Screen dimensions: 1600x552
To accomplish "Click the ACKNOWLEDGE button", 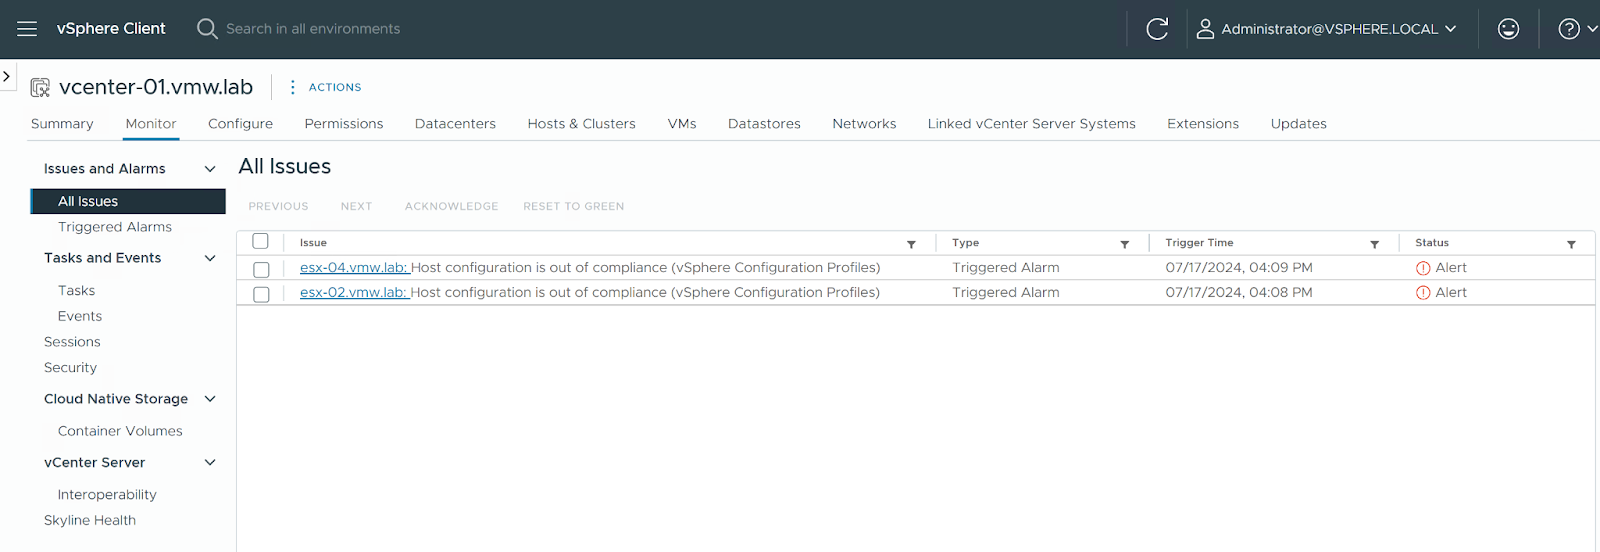I will 451,206.
